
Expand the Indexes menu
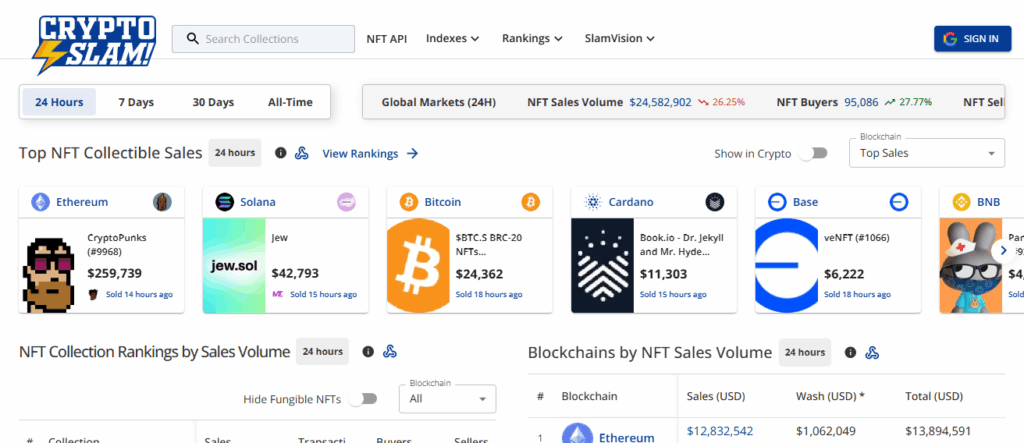coord(452,39)
